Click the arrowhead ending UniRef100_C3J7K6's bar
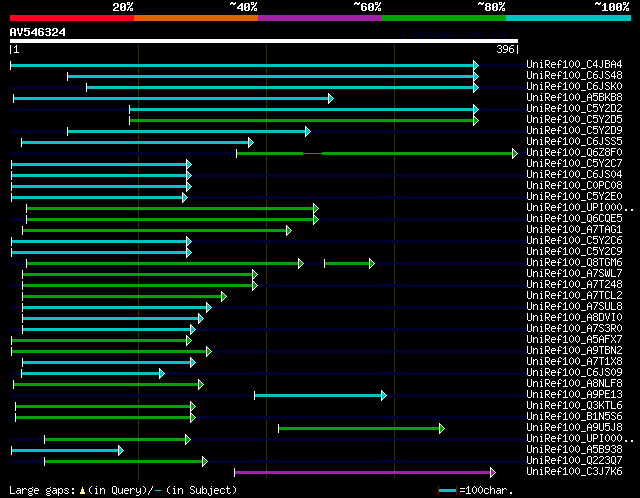The height and width of the screenshot is (498, 640). click(x=493, y=473)
